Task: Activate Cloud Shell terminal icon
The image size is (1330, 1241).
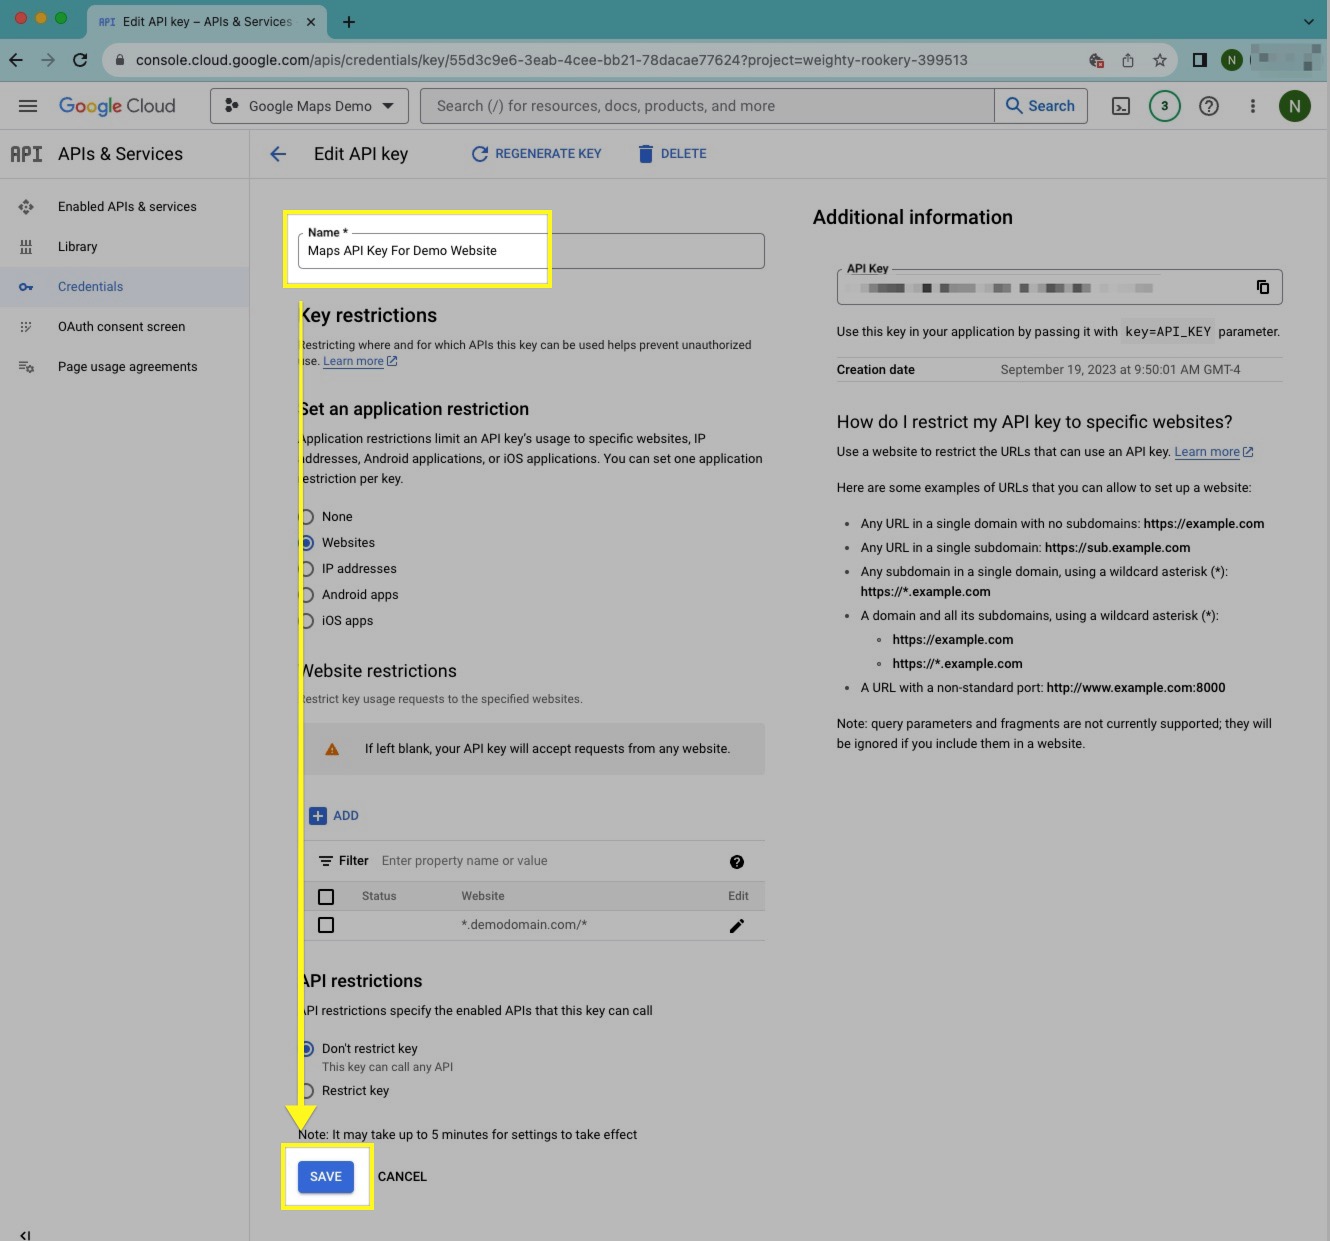Action: 1121,106
